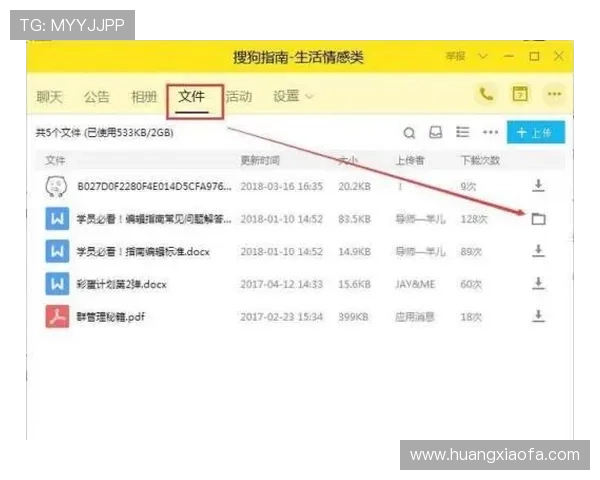The height and width of the screenshot is (480, 600).
Task: Select file 群管理秘籍.pdf
Action: 111,317
